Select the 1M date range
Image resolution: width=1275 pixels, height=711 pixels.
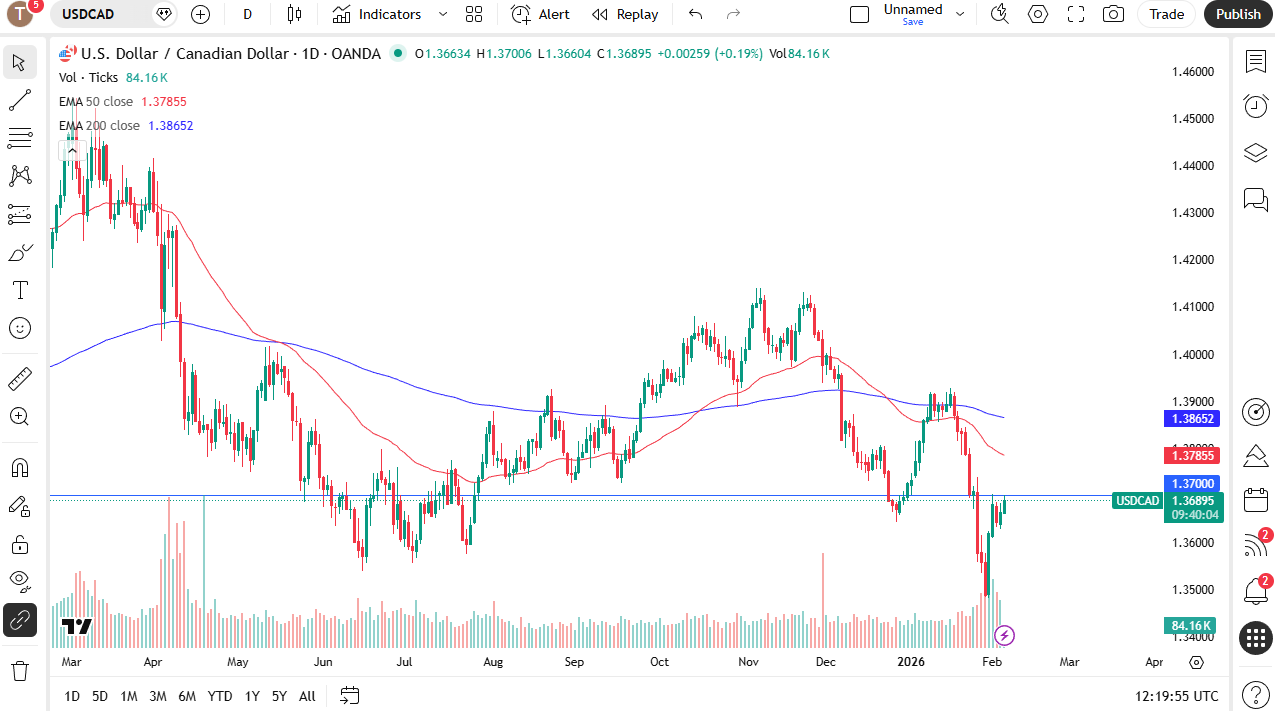[129, 696]
